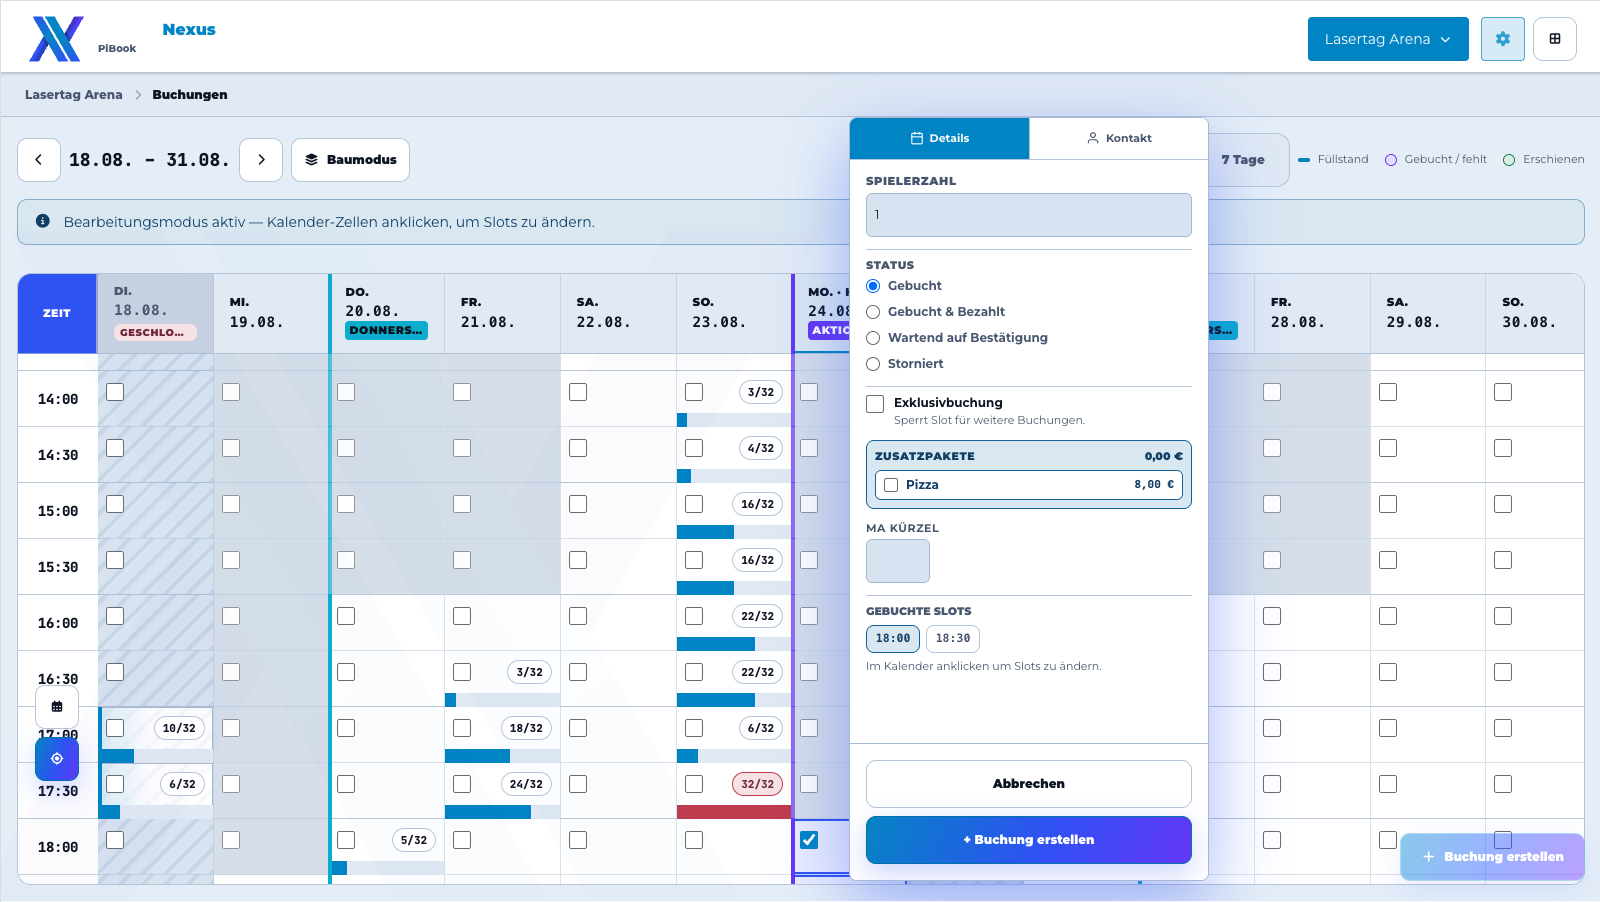Go to next date range arrow
Screen dimensions: 1600x902
point(261,160)
